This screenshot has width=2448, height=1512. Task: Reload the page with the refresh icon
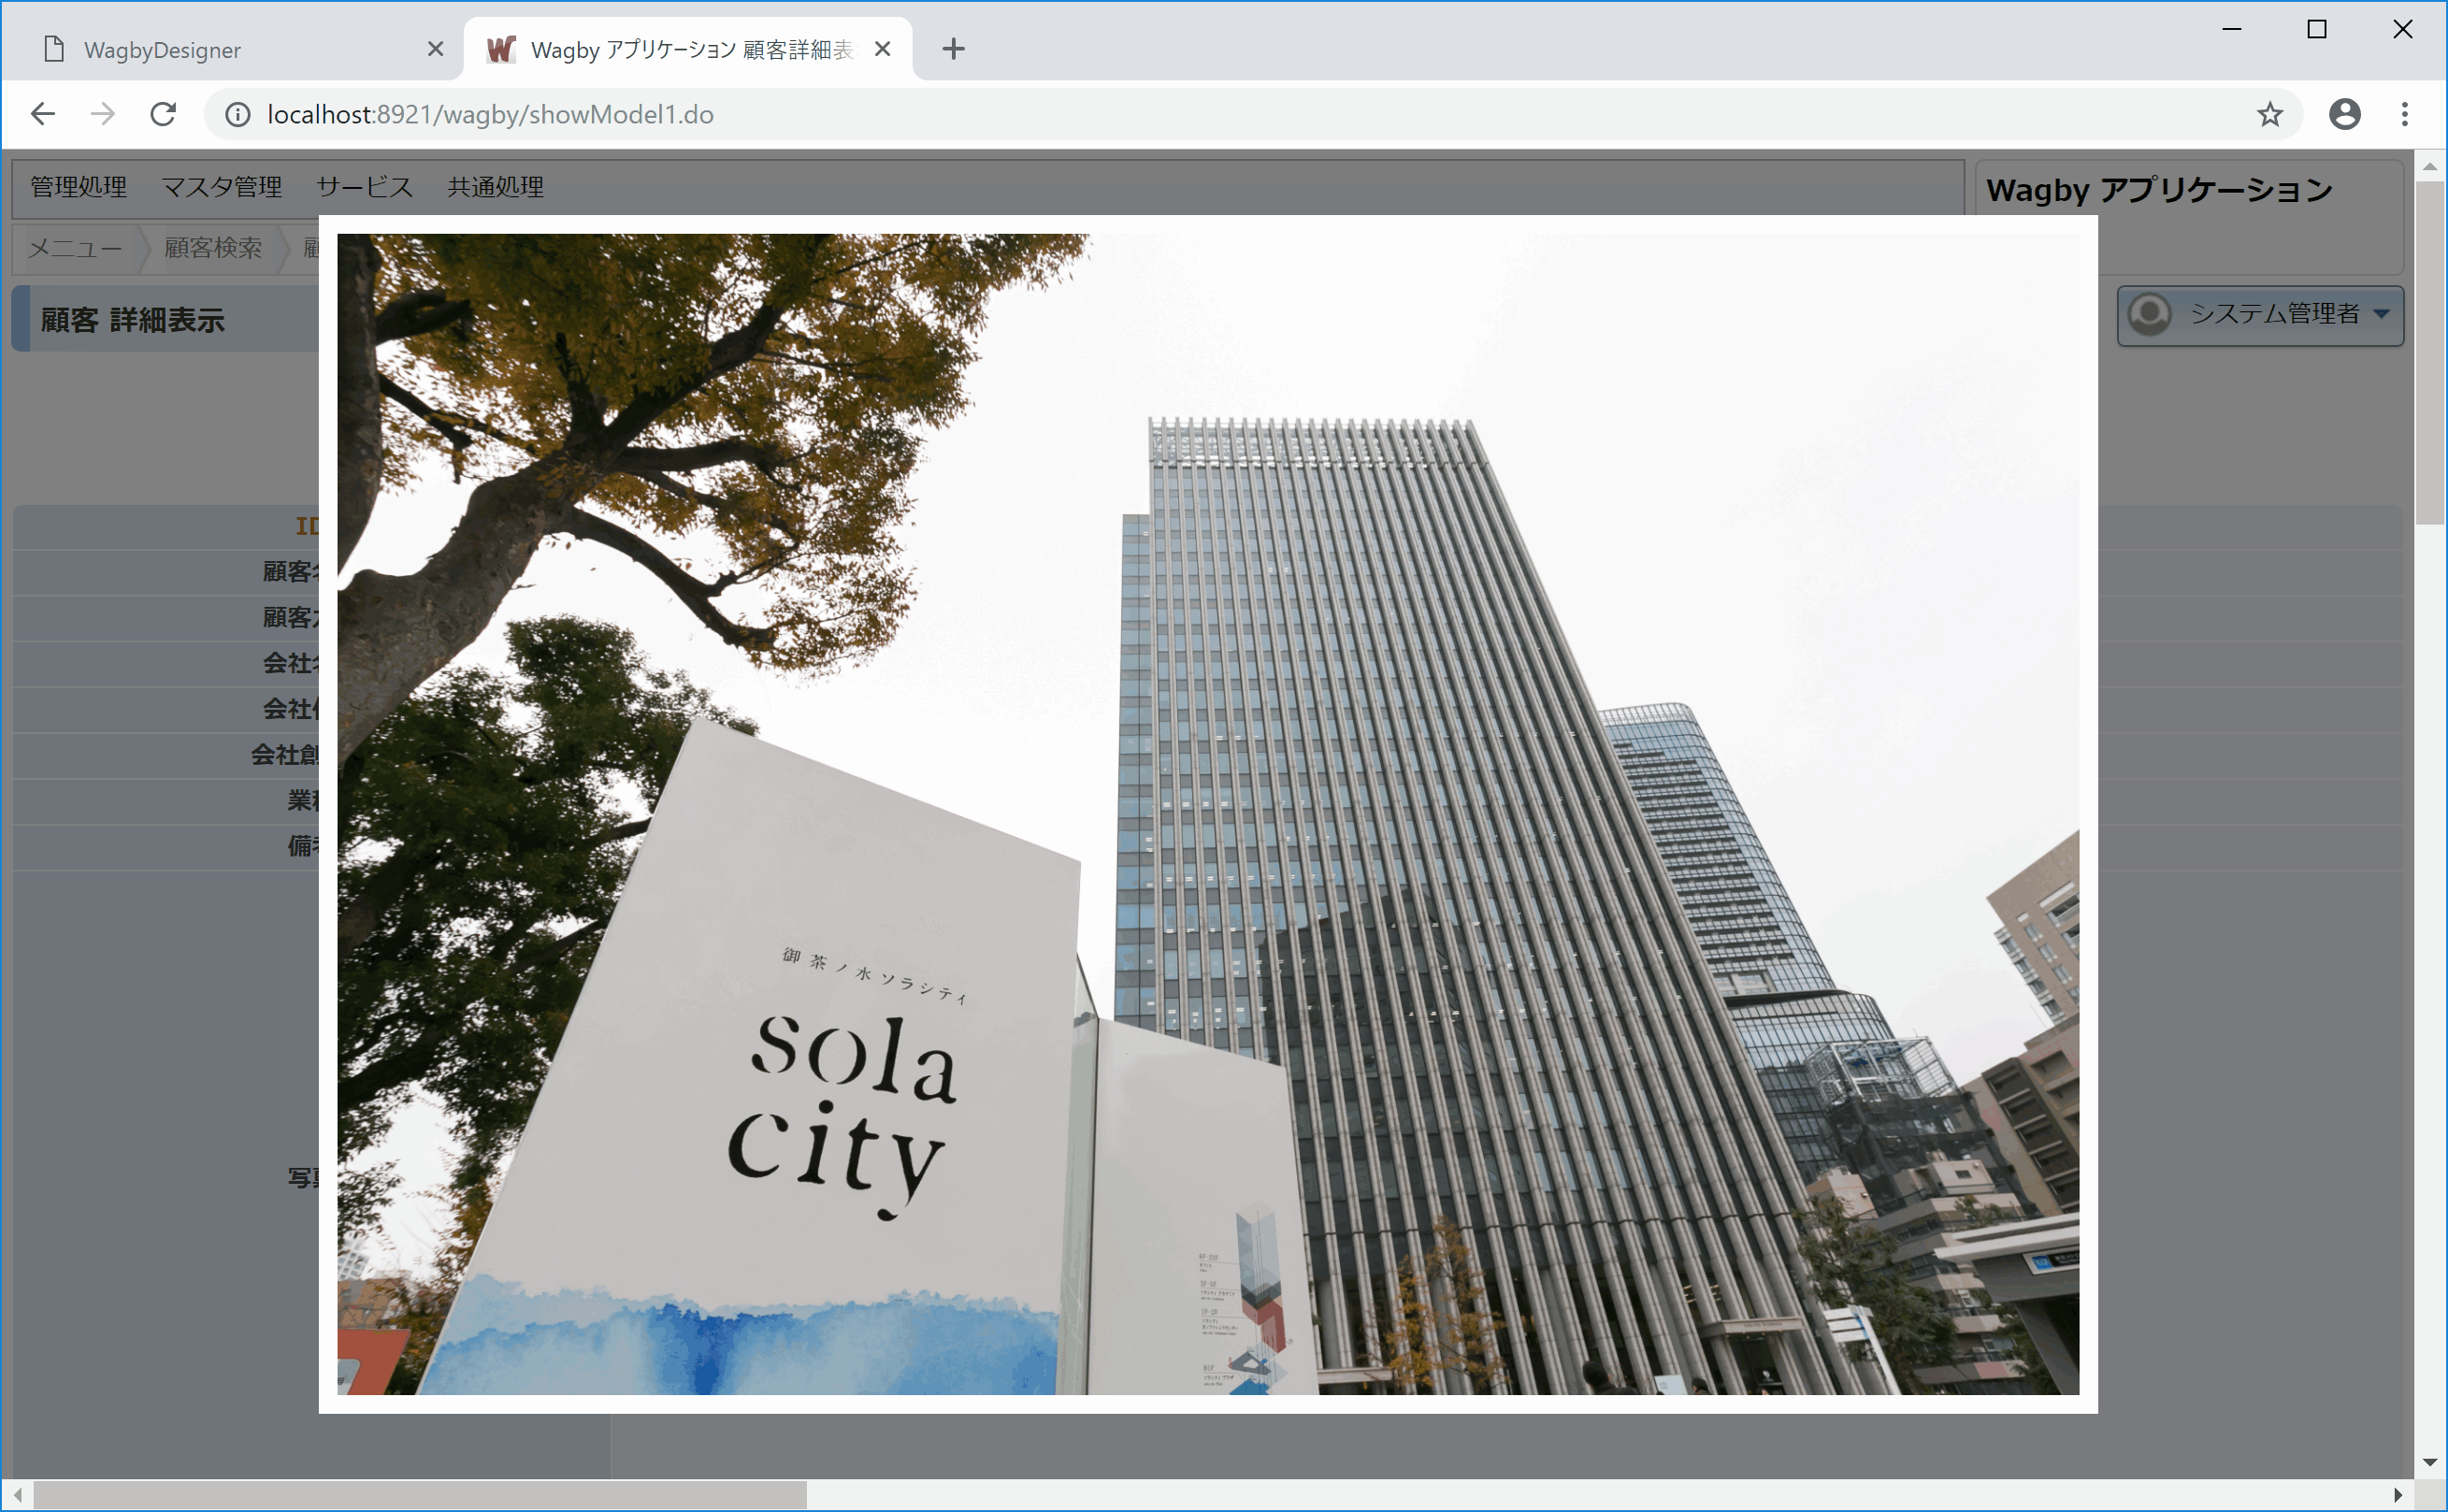click(x=163, y=114)
